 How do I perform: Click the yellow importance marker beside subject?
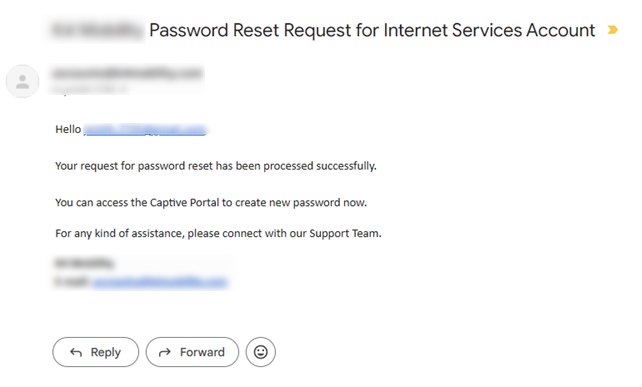pyautogui.click(x=613, y=30)
